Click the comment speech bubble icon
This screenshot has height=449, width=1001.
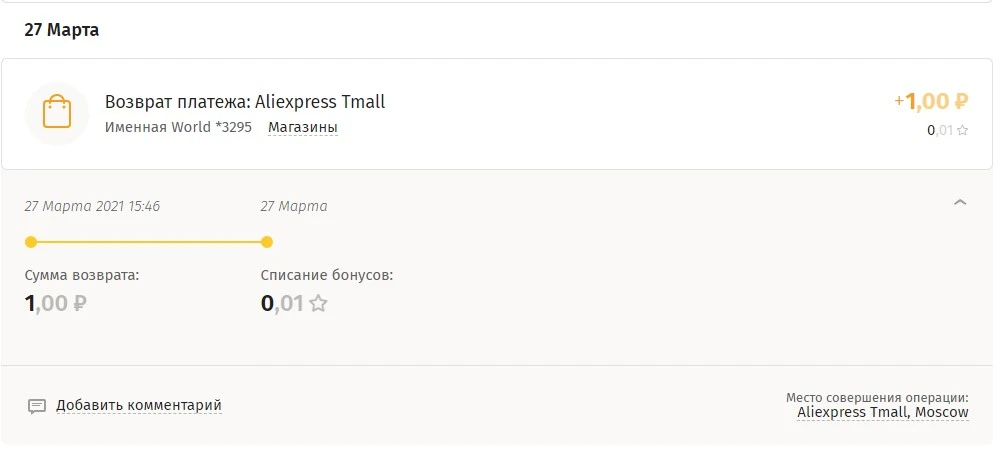click(x=37, y=406)
